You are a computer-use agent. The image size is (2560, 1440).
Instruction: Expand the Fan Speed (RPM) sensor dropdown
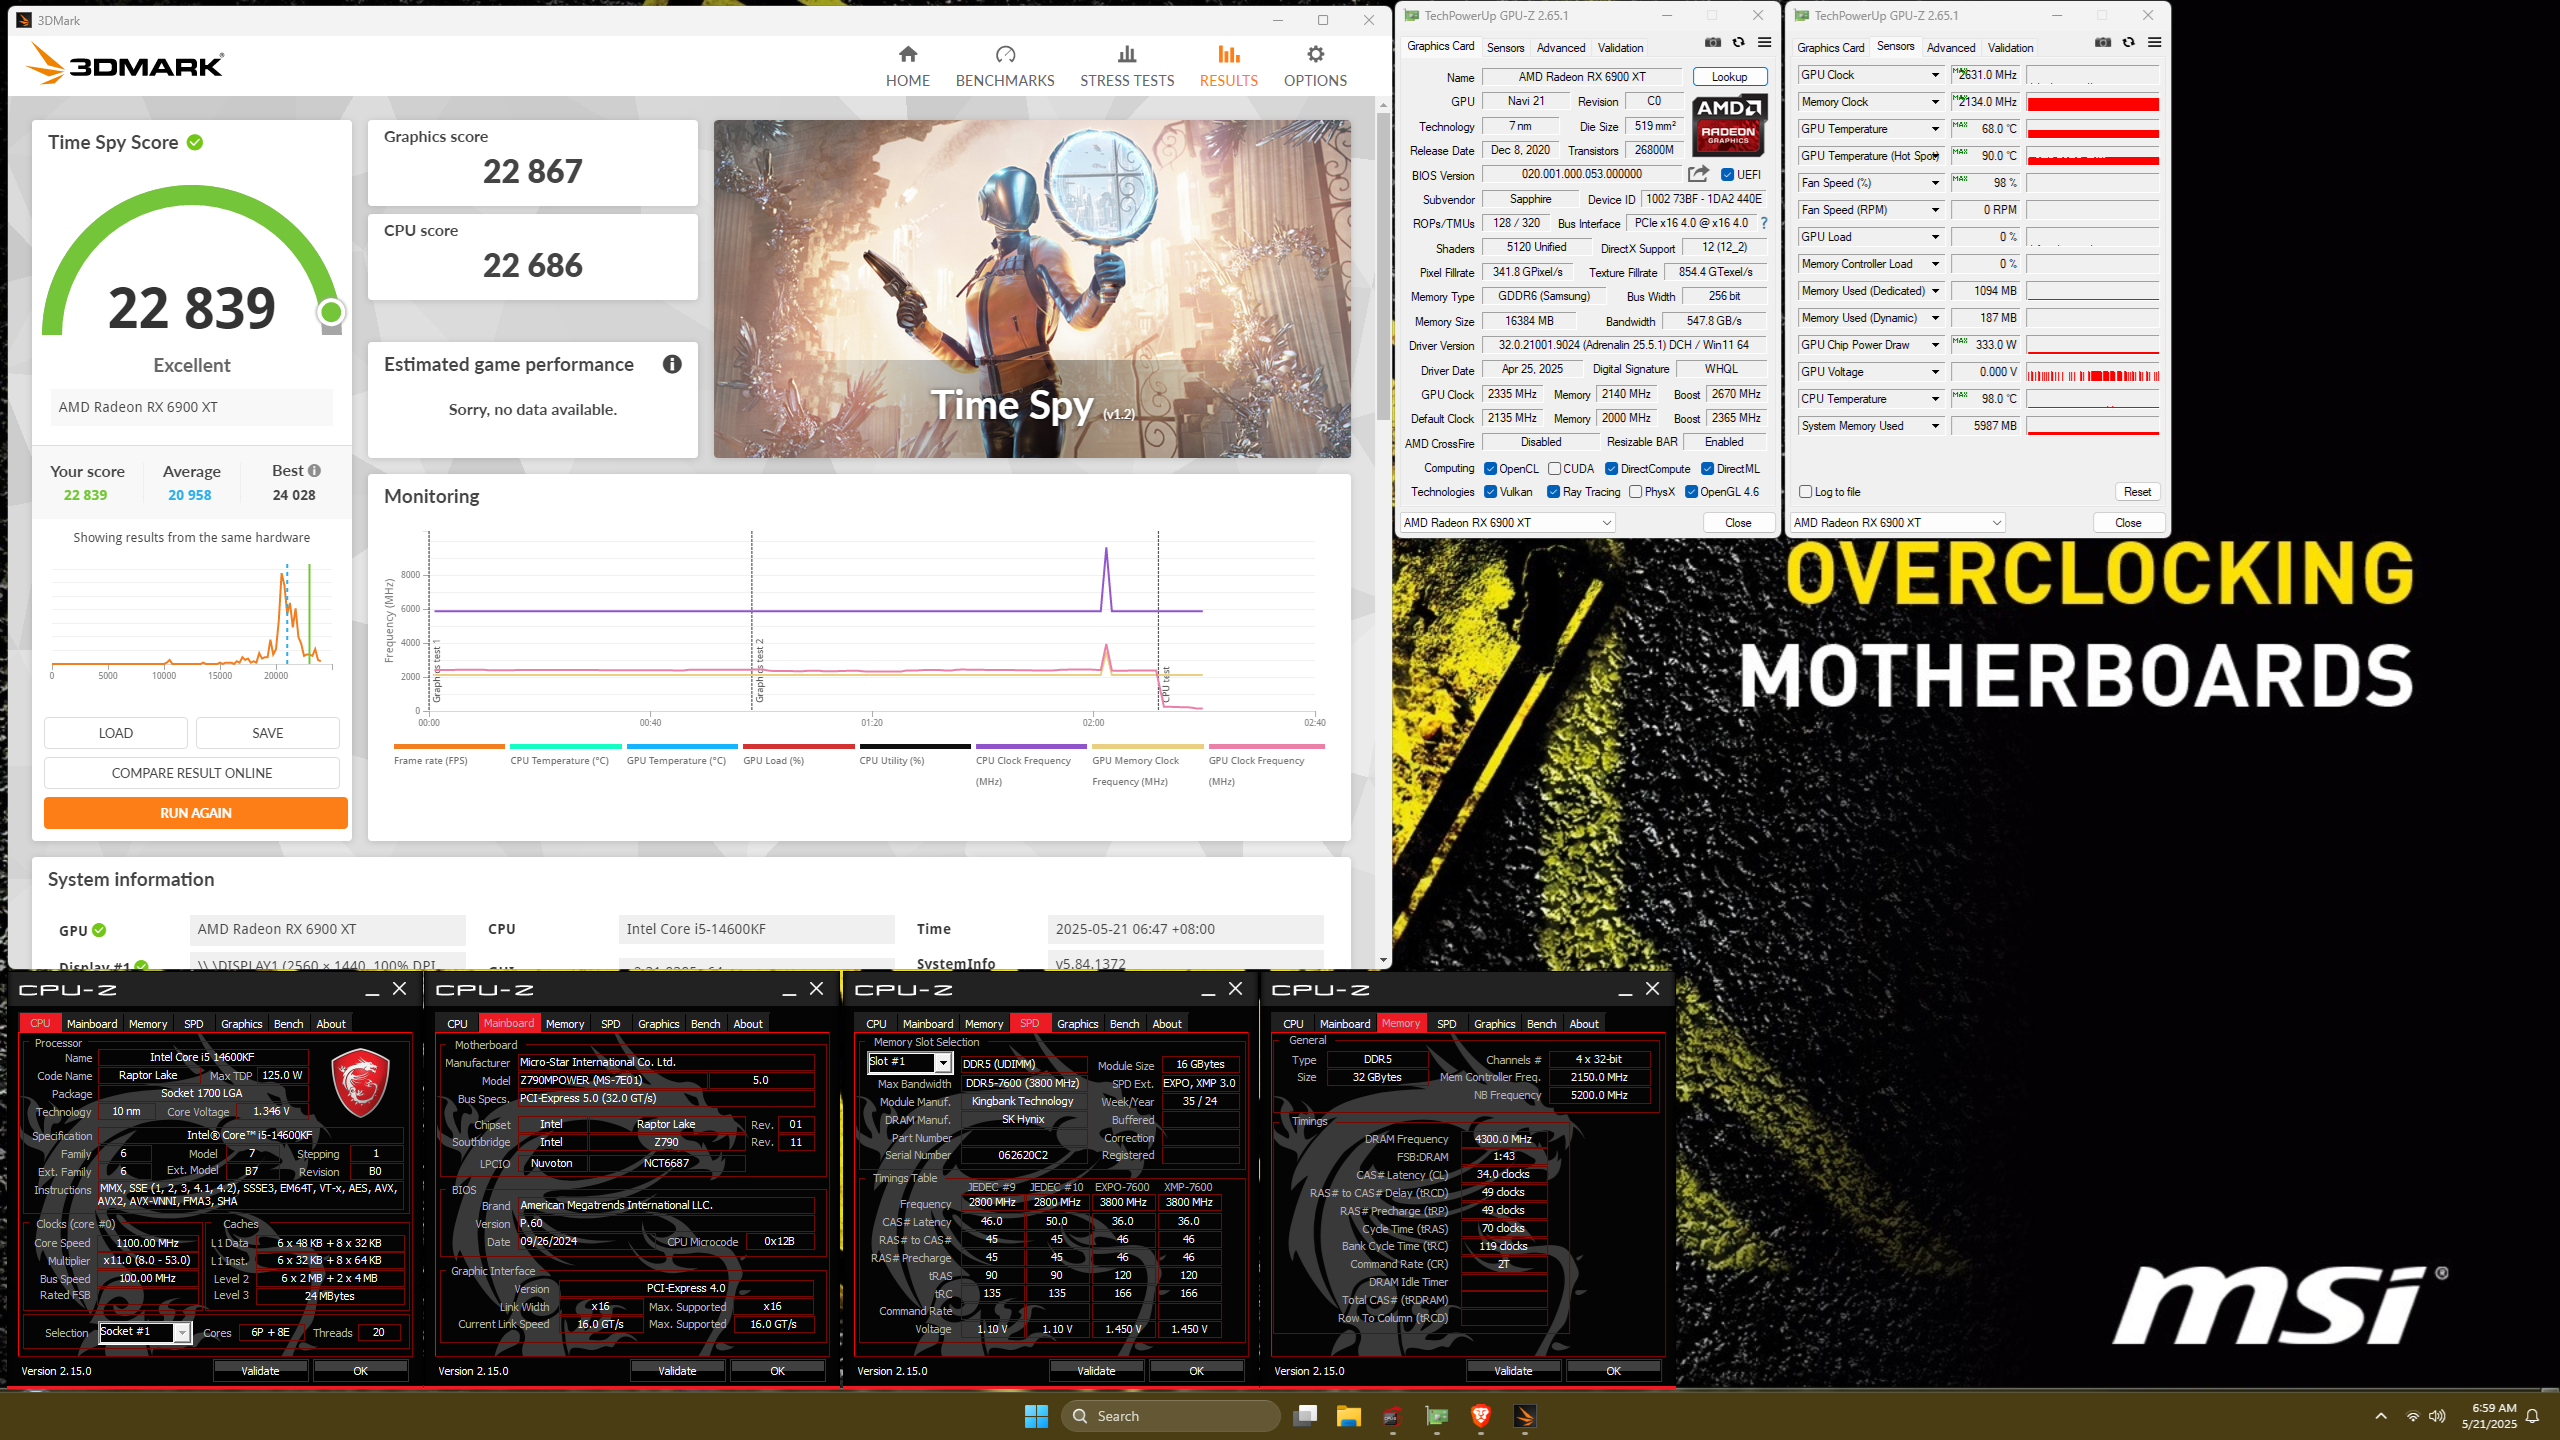tap(1935, 210)
